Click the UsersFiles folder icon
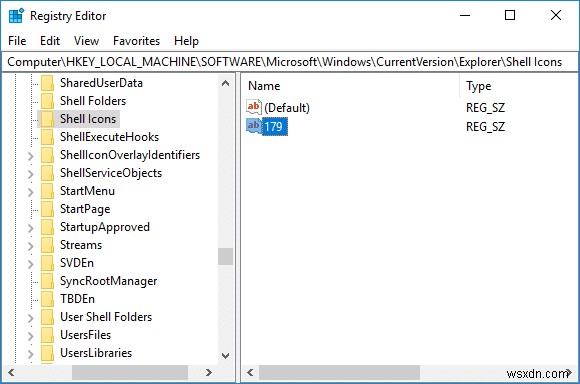This screenshot has height=384, width=580. click(47, 335)
